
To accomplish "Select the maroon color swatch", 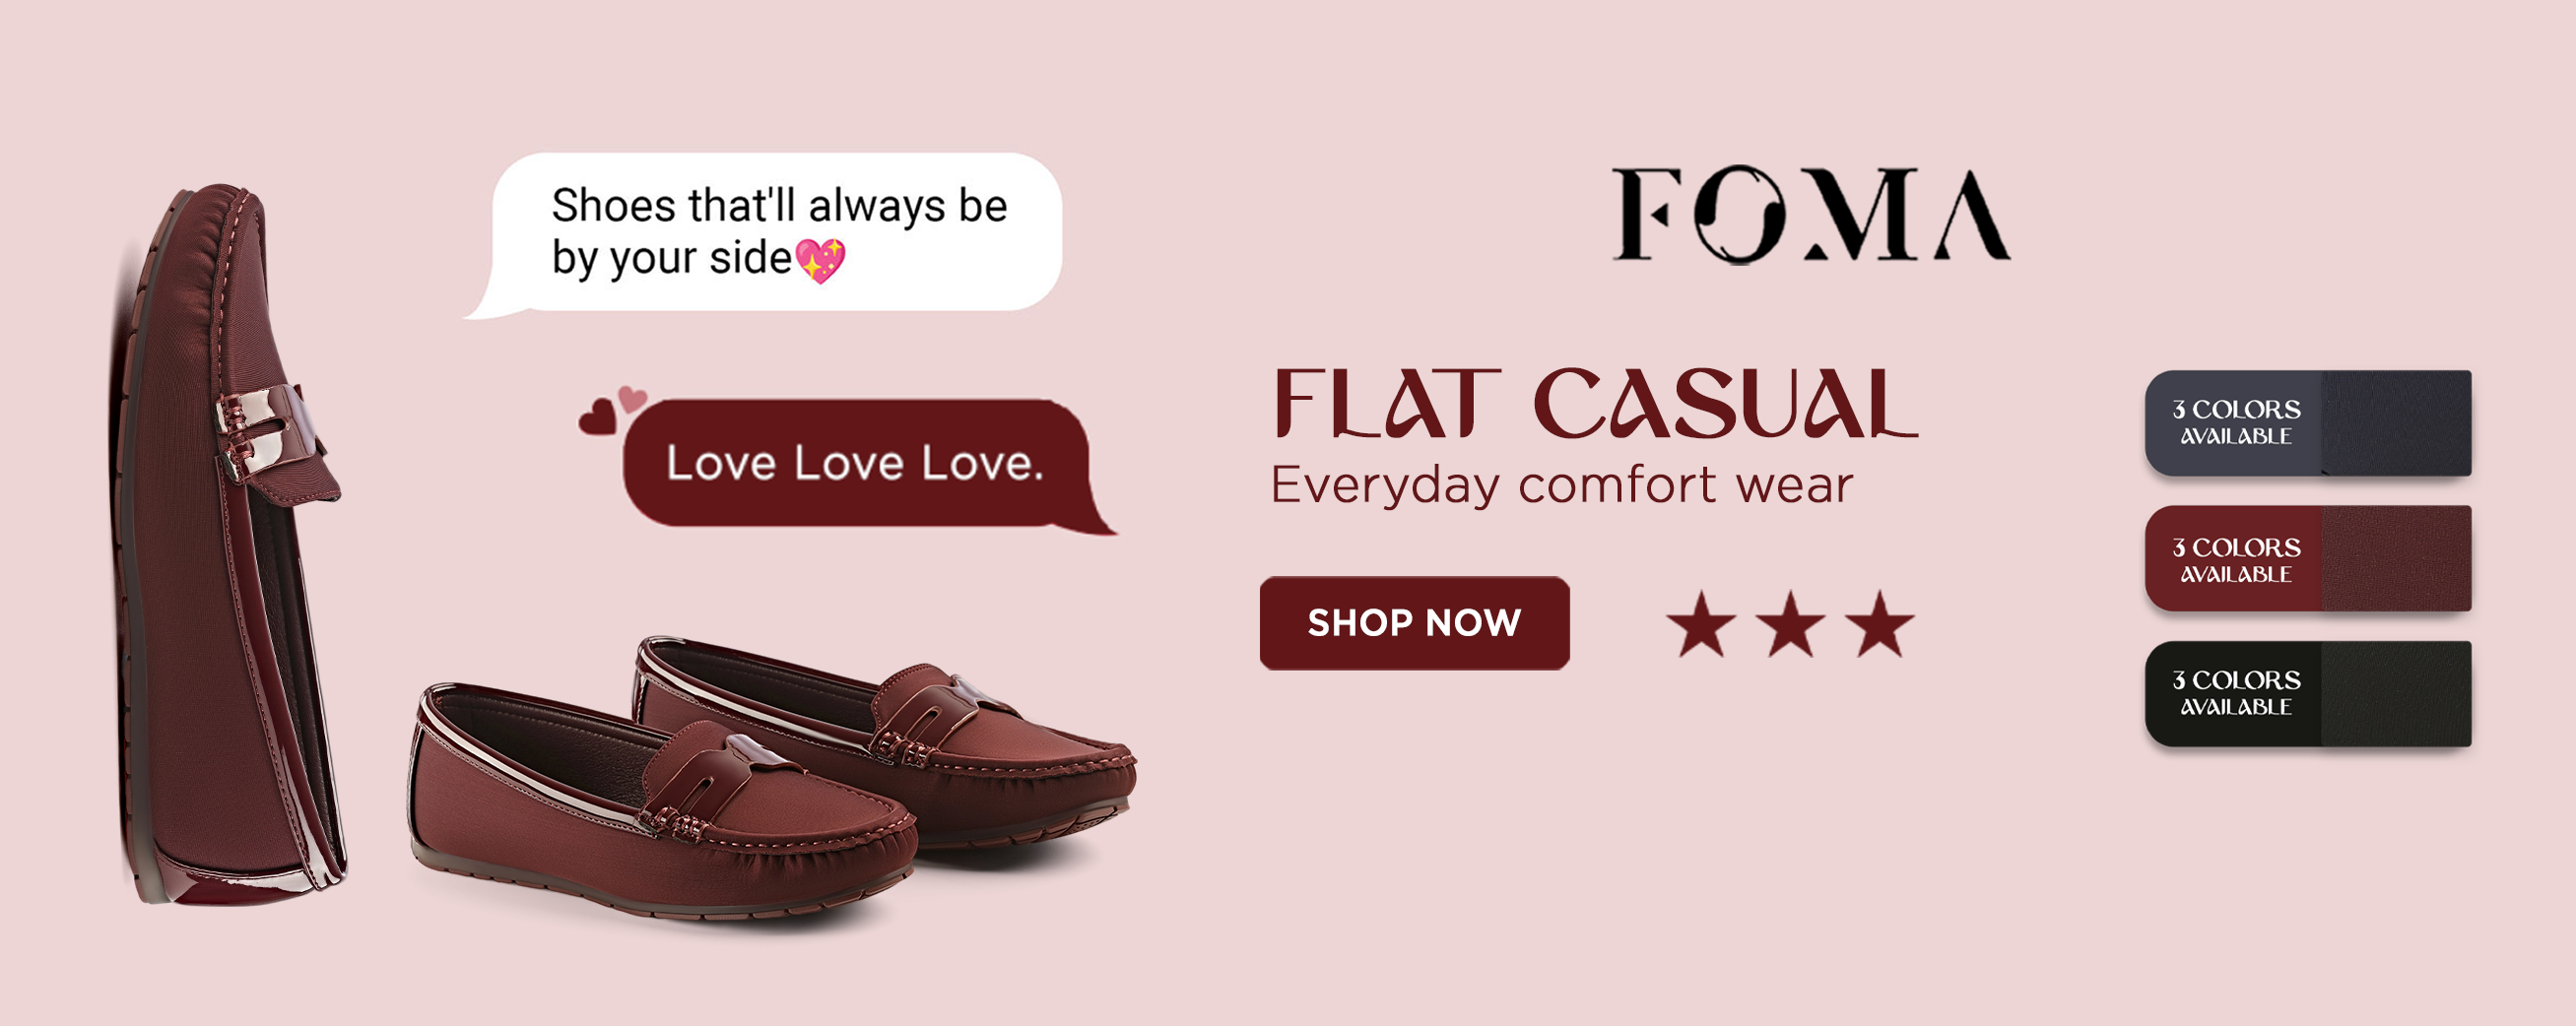I will coord(2308,558).
